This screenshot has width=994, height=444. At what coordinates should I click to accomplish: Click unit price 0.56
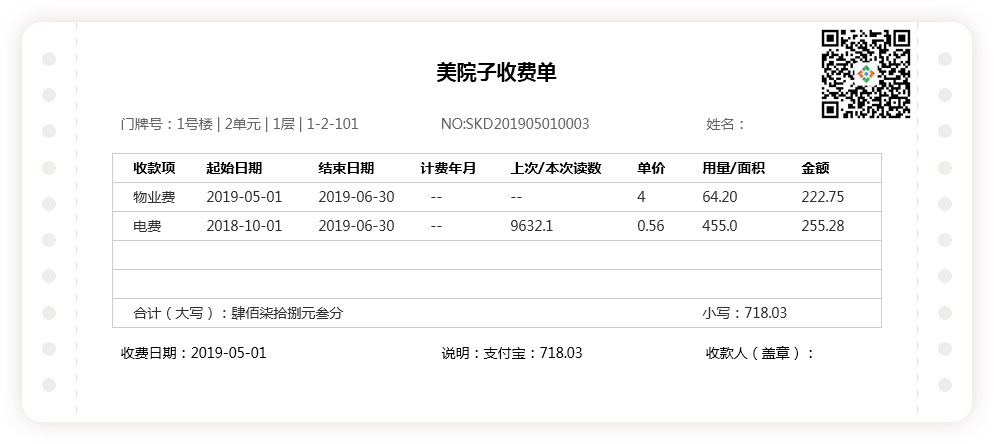[651, 226]
